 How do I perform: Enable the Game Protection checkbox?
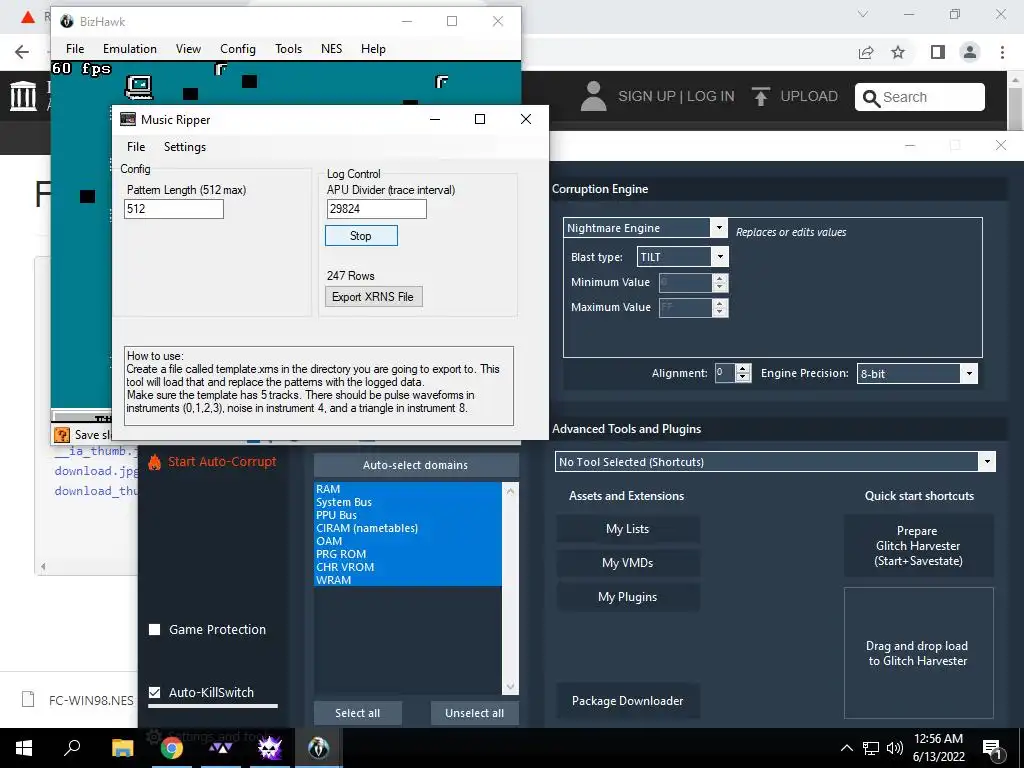pos(155,630)
